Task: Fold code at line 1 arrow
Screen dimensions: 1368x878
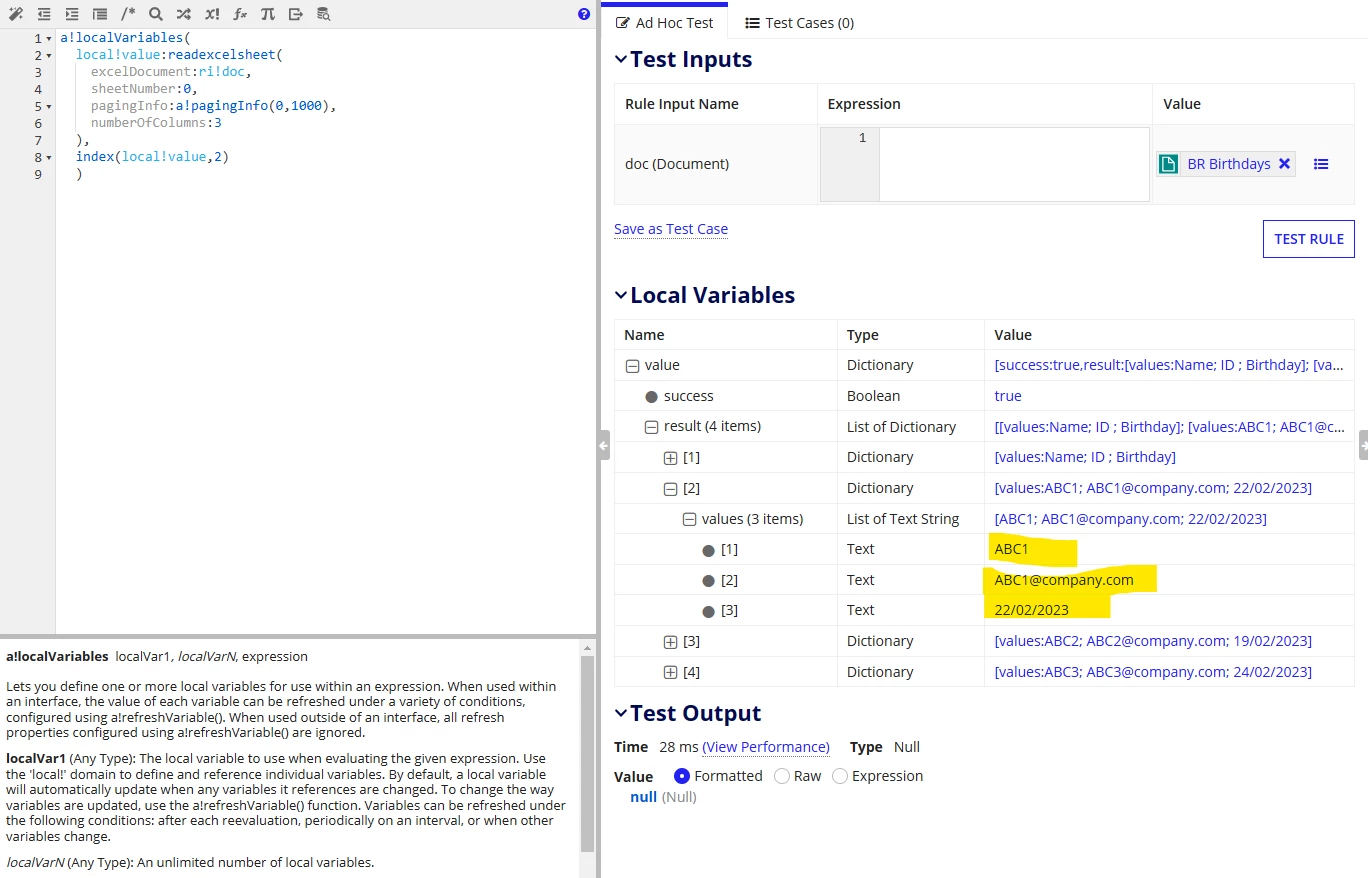Action: click(49, 39)
